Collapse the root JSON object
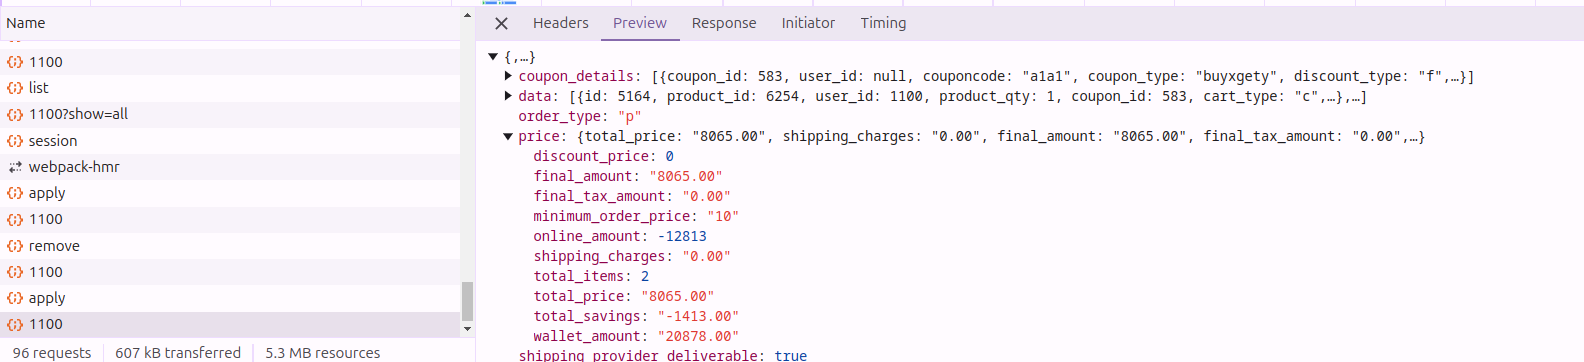This screenshot has height=362, width=1584. pos(493,57)
